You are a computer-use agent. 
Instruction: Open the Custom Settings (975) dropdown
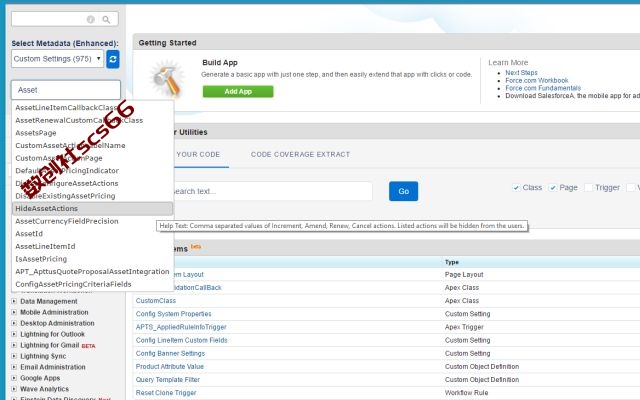pos(57,59)
